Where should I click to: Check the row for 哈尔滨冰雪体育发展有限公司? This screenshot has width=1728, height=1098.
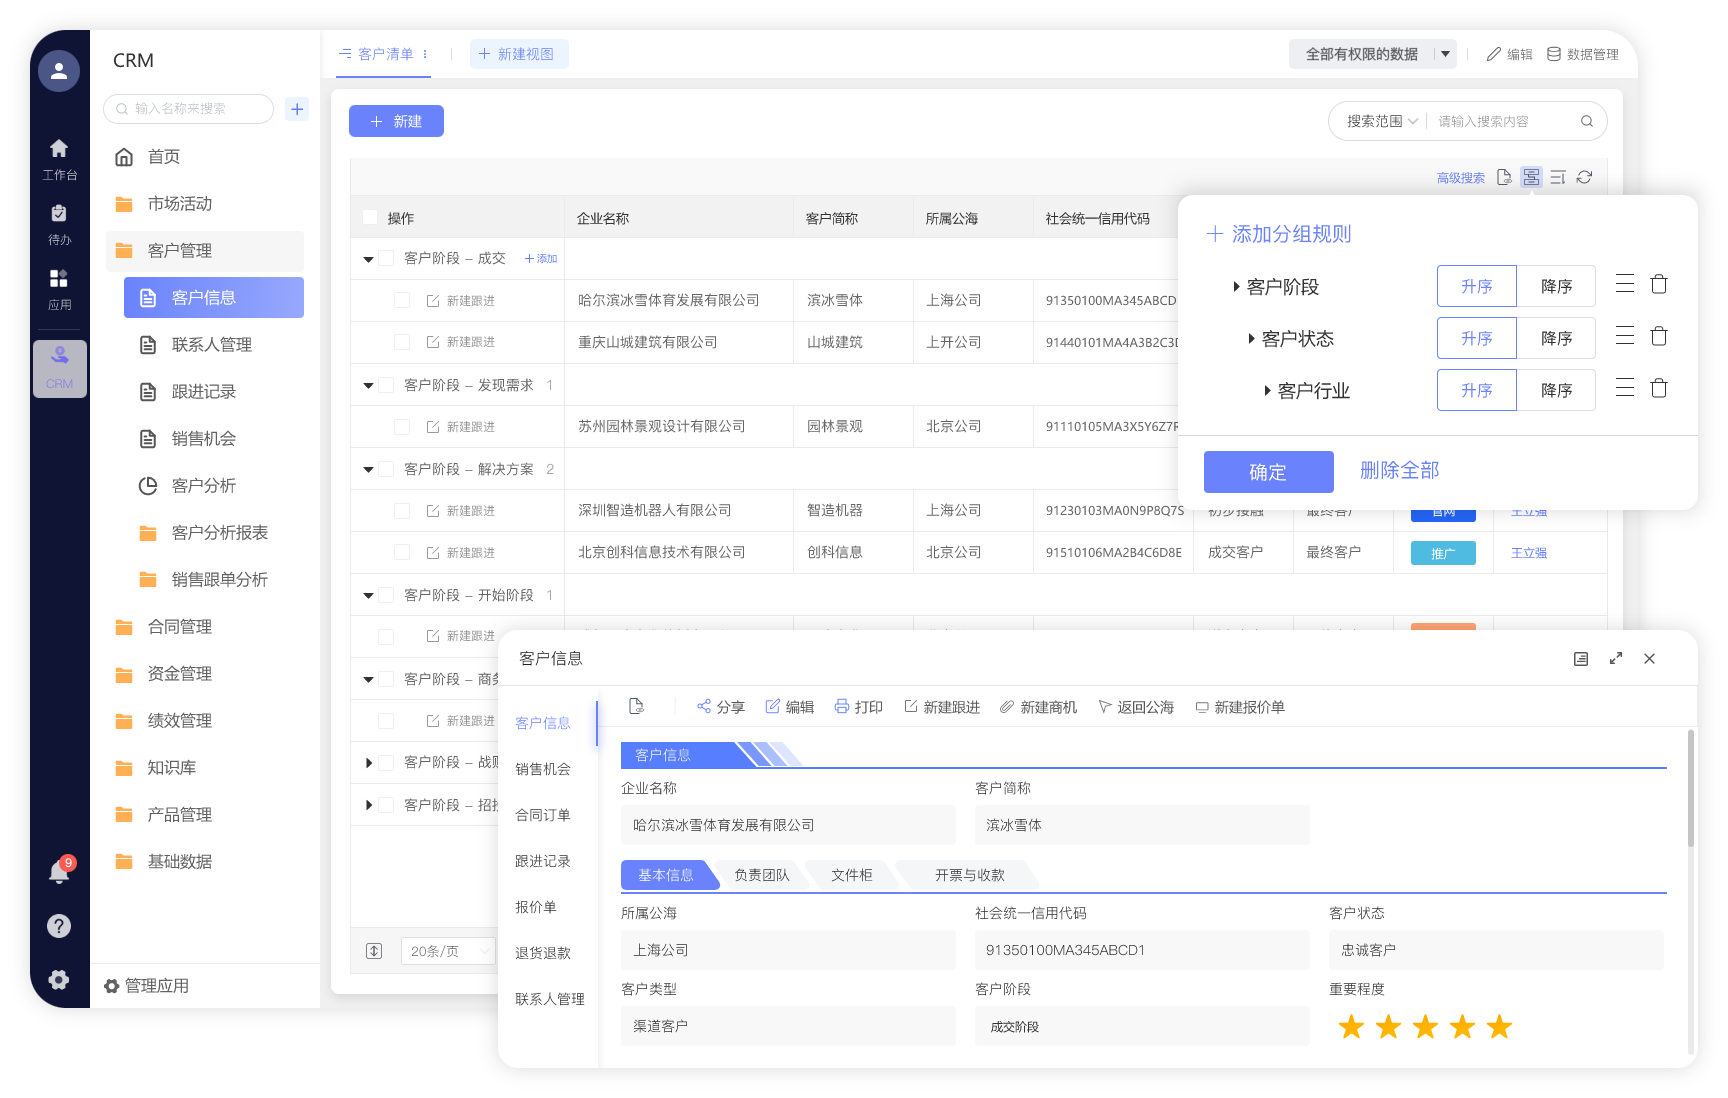coord(401,300)
